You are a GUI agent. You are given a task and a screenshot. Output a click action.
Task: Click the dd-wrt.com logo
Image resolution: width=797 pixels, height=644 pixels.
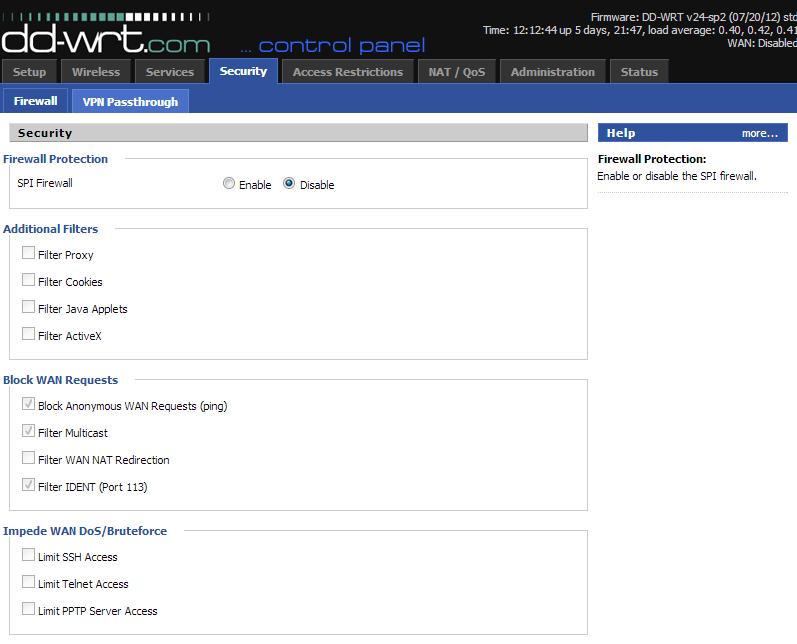(x=105, y=38)
